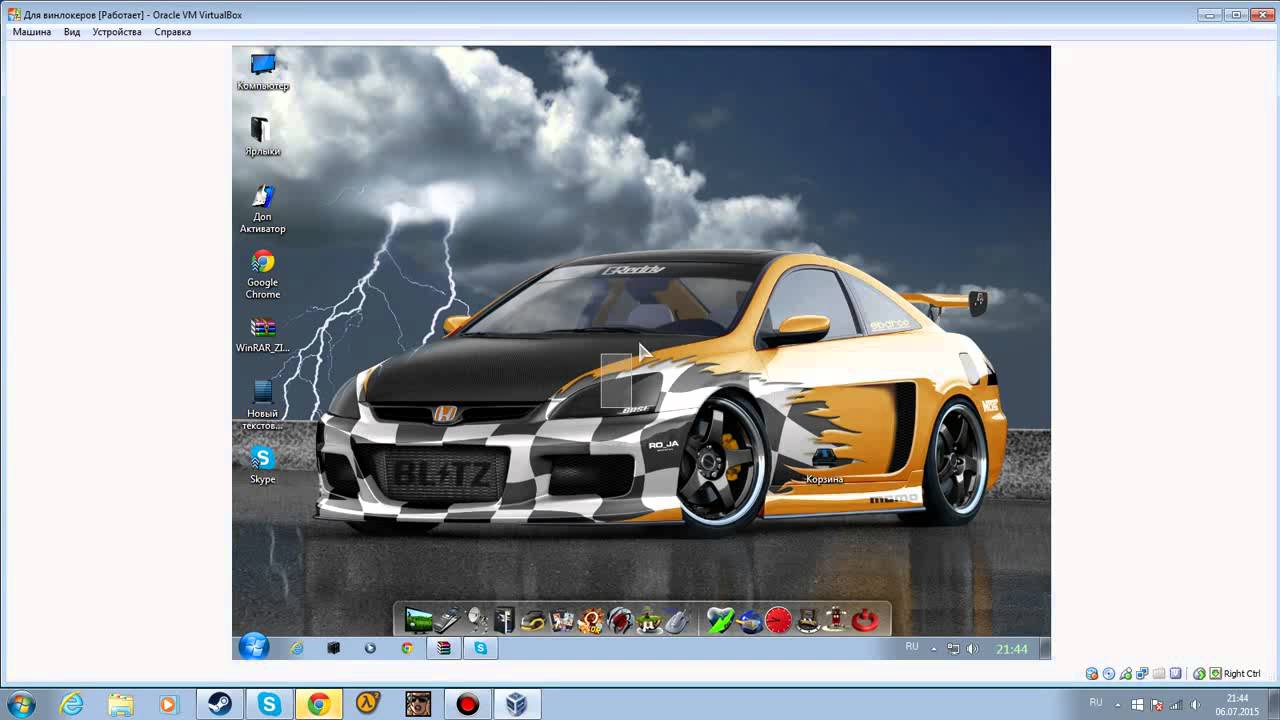1280x720 pixels.
Task: Click the black safe icon in the dock
Action: [x=504, y=620]
